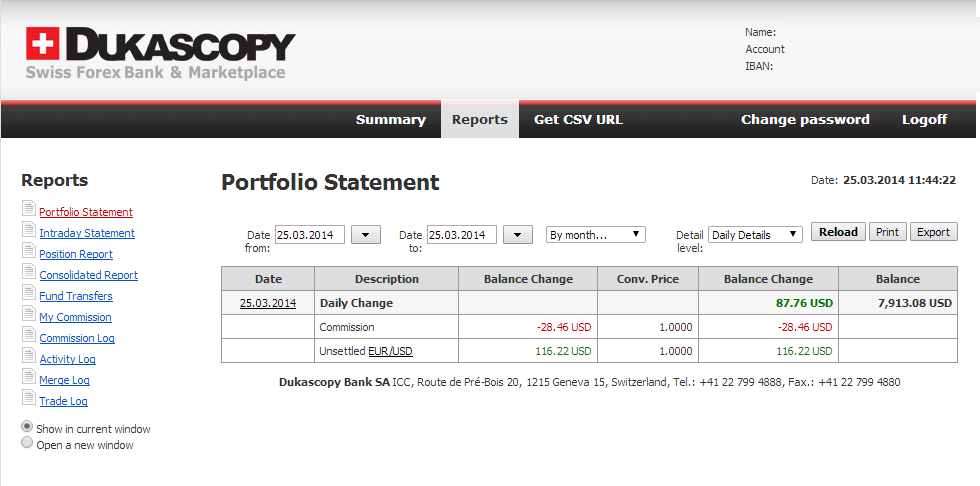This screenshot has height=486, width=980.
Task: Open the Date from calendar dropdown
Action: (x=366, y=235)
